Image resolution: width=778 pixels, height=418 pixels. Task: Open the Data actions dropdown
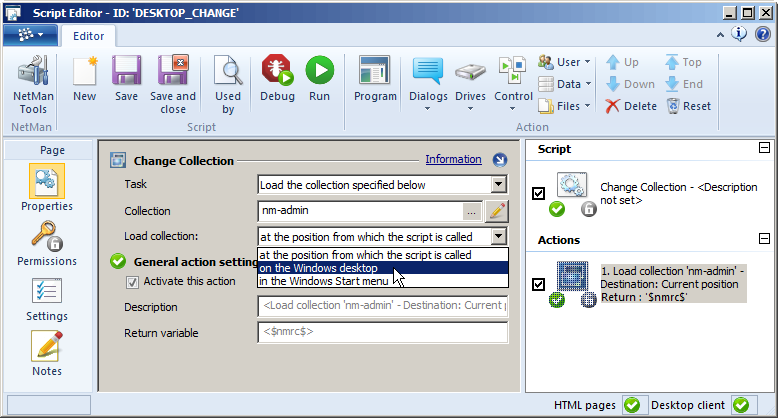click(565, 84)
